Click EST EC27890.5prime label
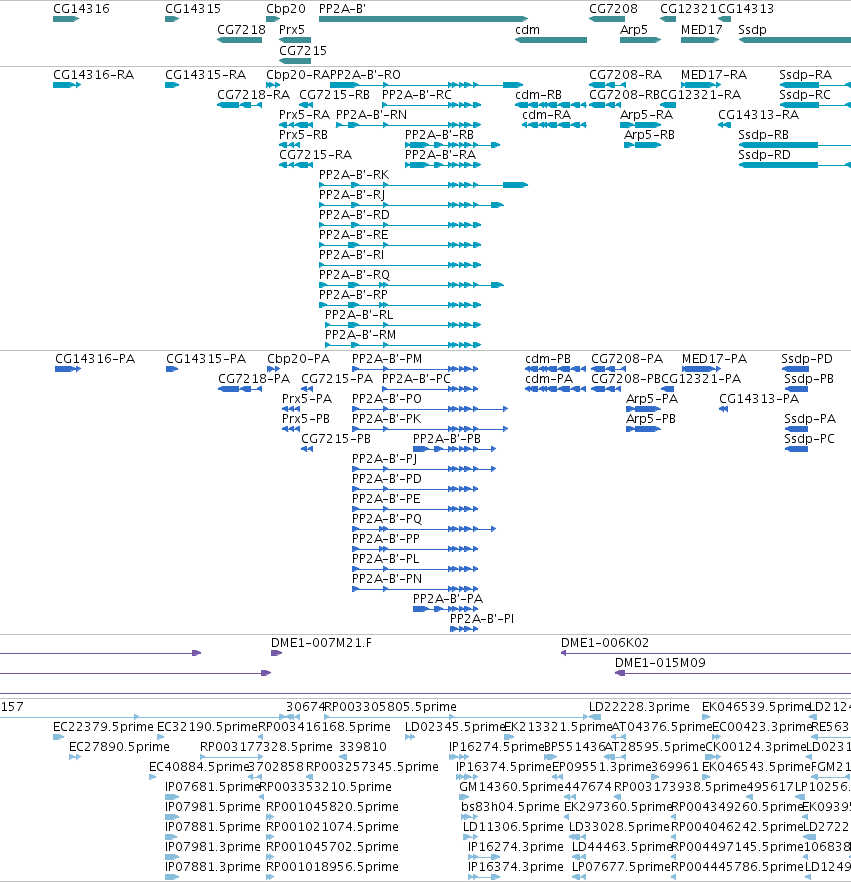This screenshot has width=851, height=882. click(119, 747)
